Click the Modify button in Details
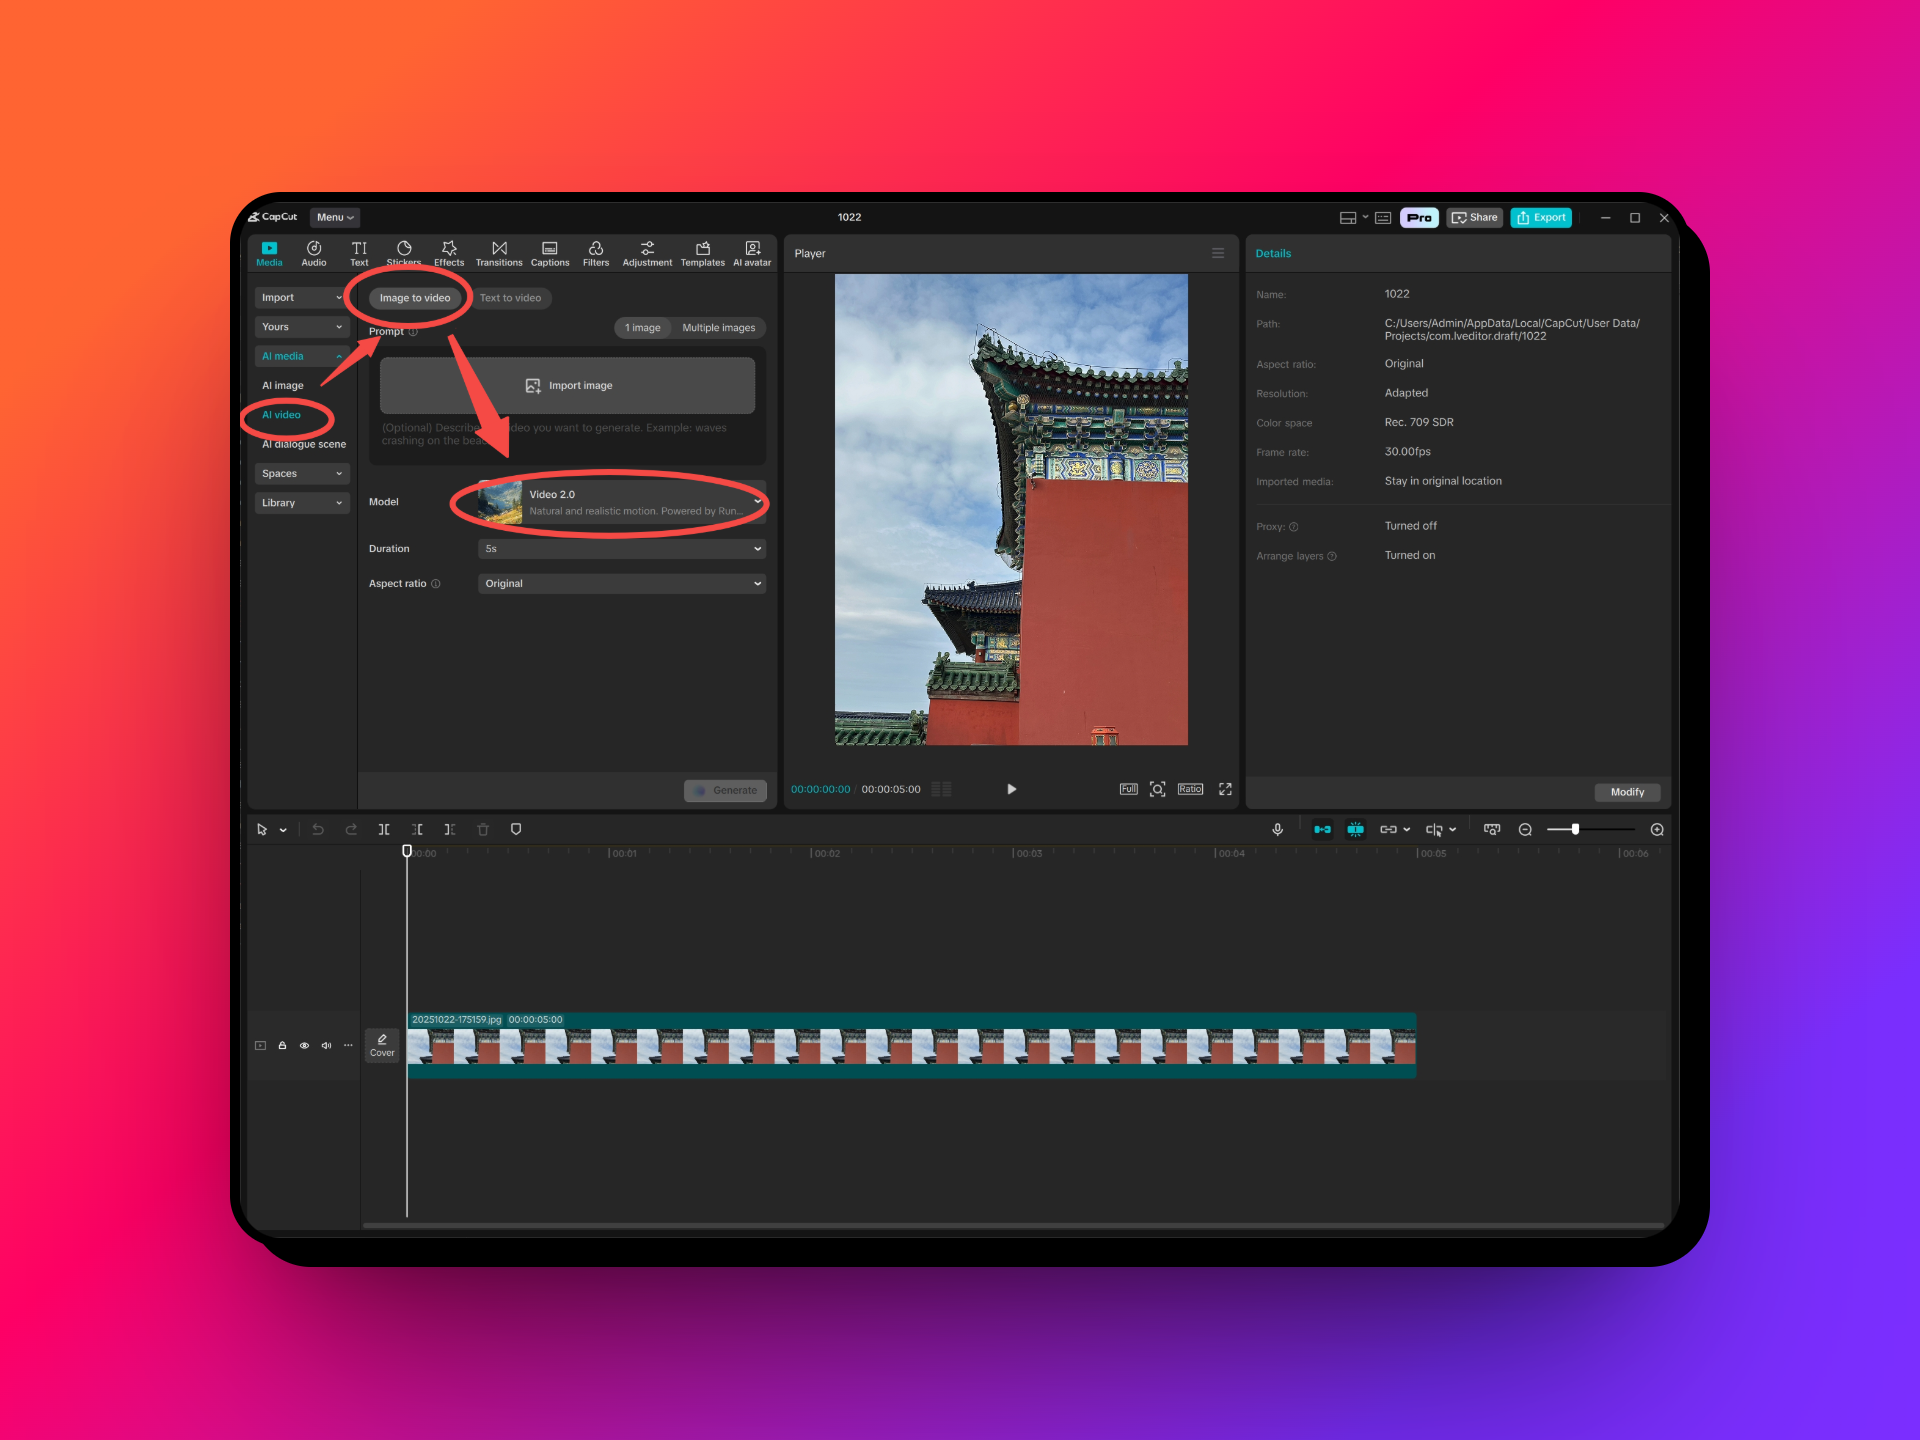The height and width of the screenshot is (1440, 1920). pyautogui.click(x=1627, y=792)
